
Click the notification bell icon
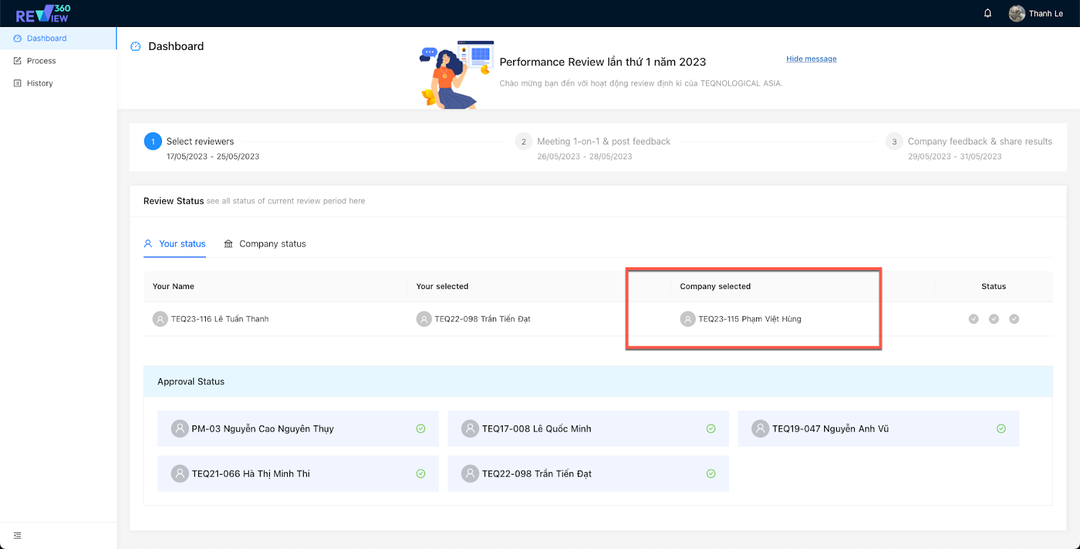(x=988, y=13)
